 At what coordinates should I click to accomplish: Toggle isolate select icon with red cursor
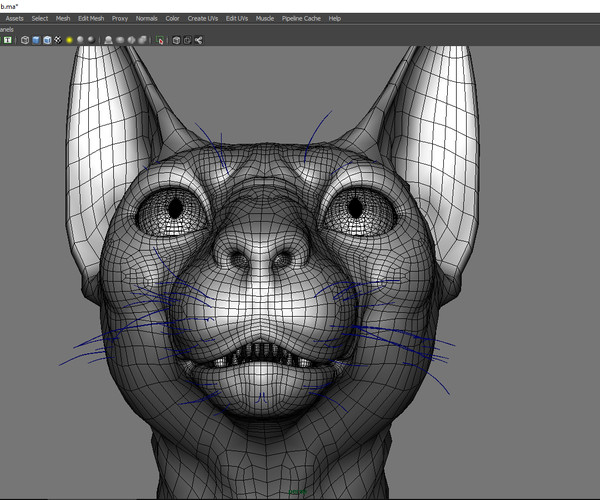(161, 40)
